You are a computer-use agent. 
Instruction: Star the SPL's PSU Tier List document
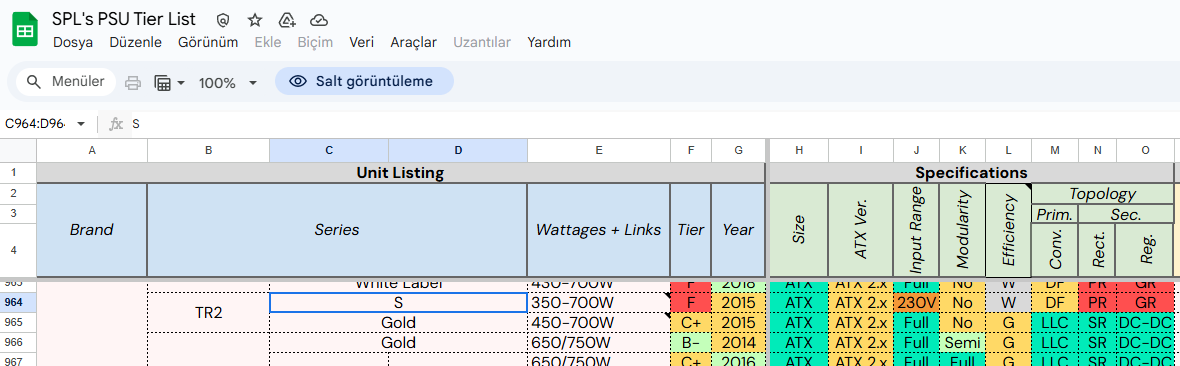tap(255, 20)
